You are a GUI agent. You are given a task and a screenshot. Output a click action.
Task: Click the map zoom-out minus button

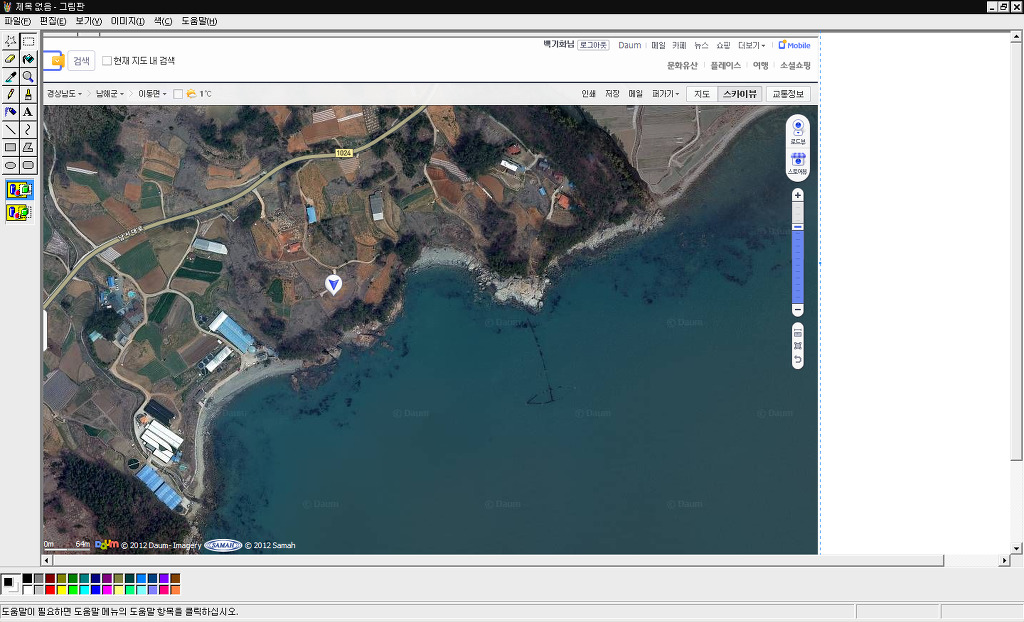coord(797,309)
